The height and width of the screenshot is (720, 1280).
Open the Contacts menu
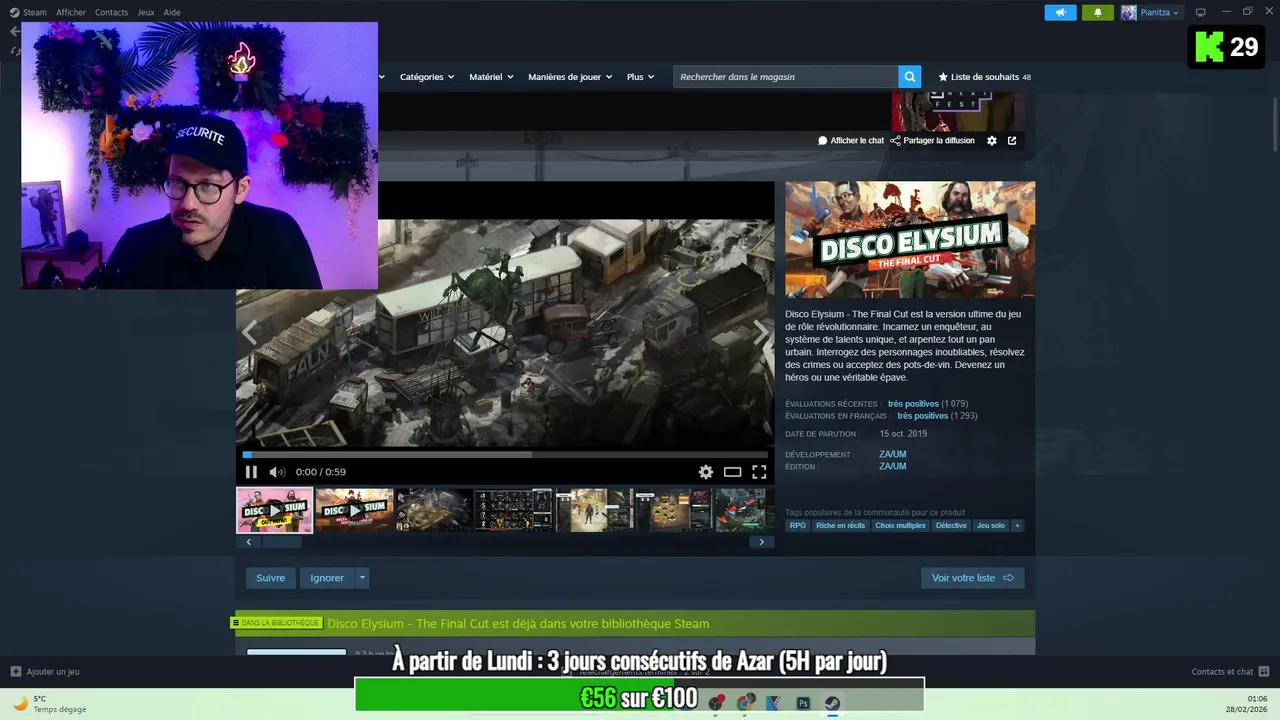point(111,12)
